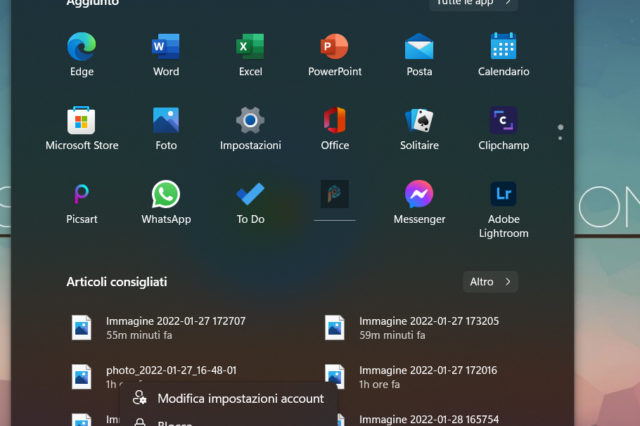Image resolution: width=640 pixels, height=426 pixels.
Task: Open Immagine 2022-01-27 172016 file
Action: pyautogui.click(x=412, y=376)
